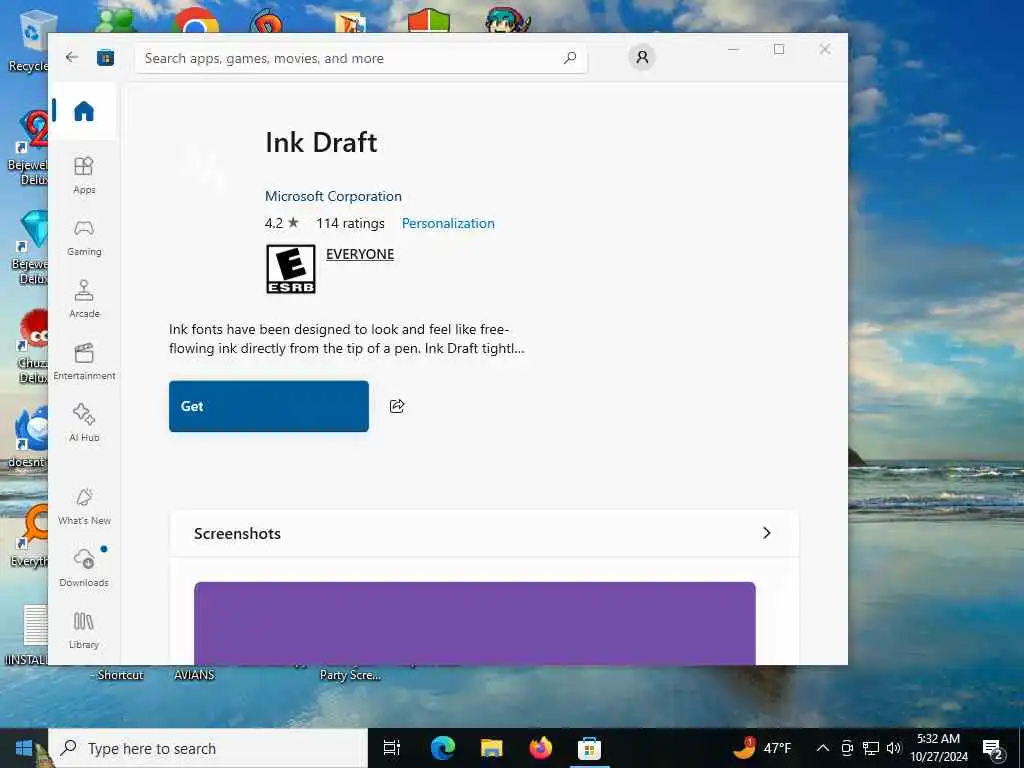1024x768 pixels.
Task: Launch Microsoft Edge from the taskbar
Action: [x=442, y=748]
